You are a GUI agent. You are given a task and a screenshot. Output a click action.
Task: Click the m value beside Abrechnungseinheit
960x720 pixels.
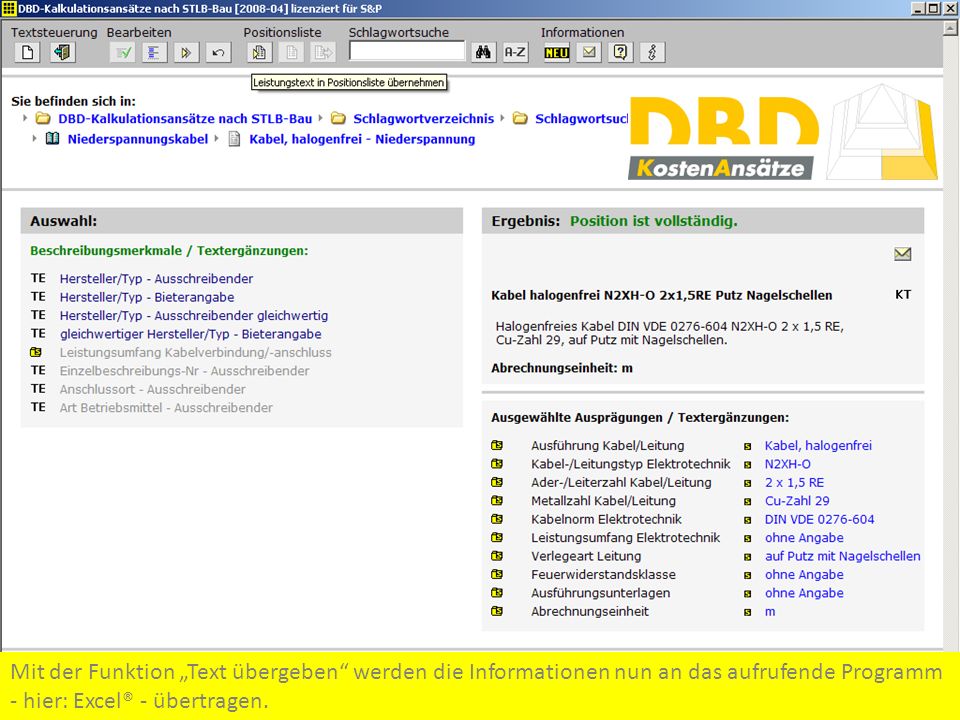[x=770, y=612]
